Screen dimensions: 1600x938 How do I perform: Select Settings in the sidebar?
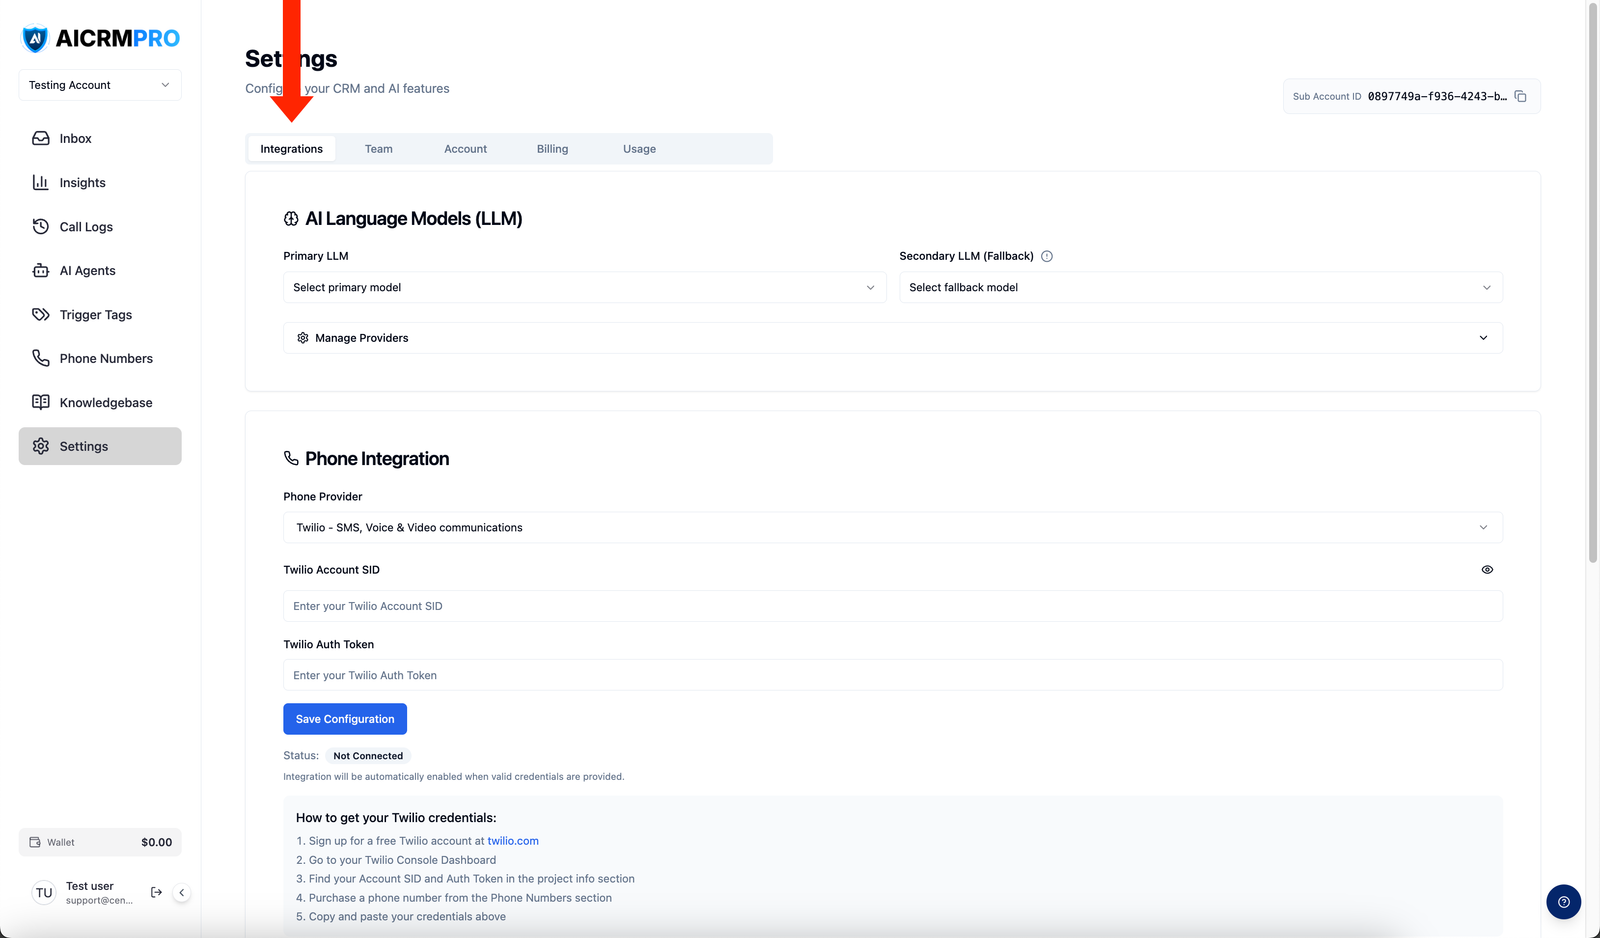tap(100, 446)
